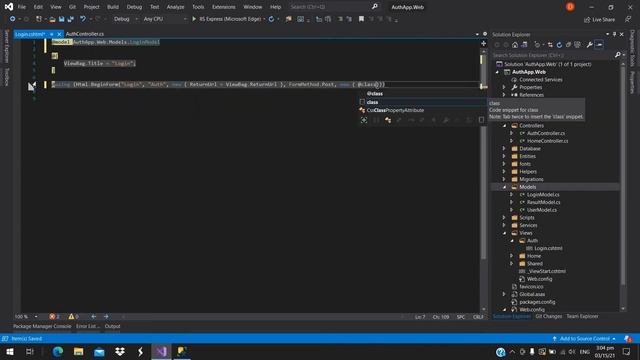Click the browser Refresh icon in toolbar
Screen dimensions: 640x360
pyautogui.click(x=271, y=19)
